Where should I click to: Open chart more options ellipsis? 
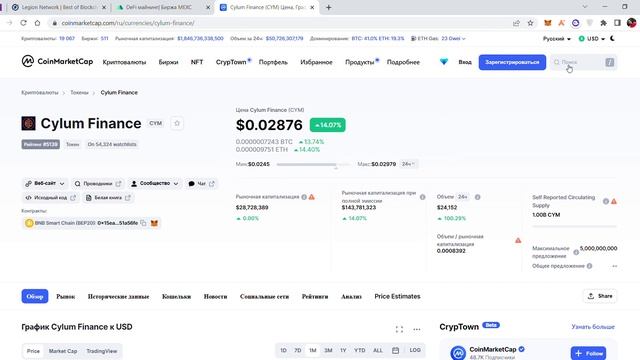tap(417, 329)
